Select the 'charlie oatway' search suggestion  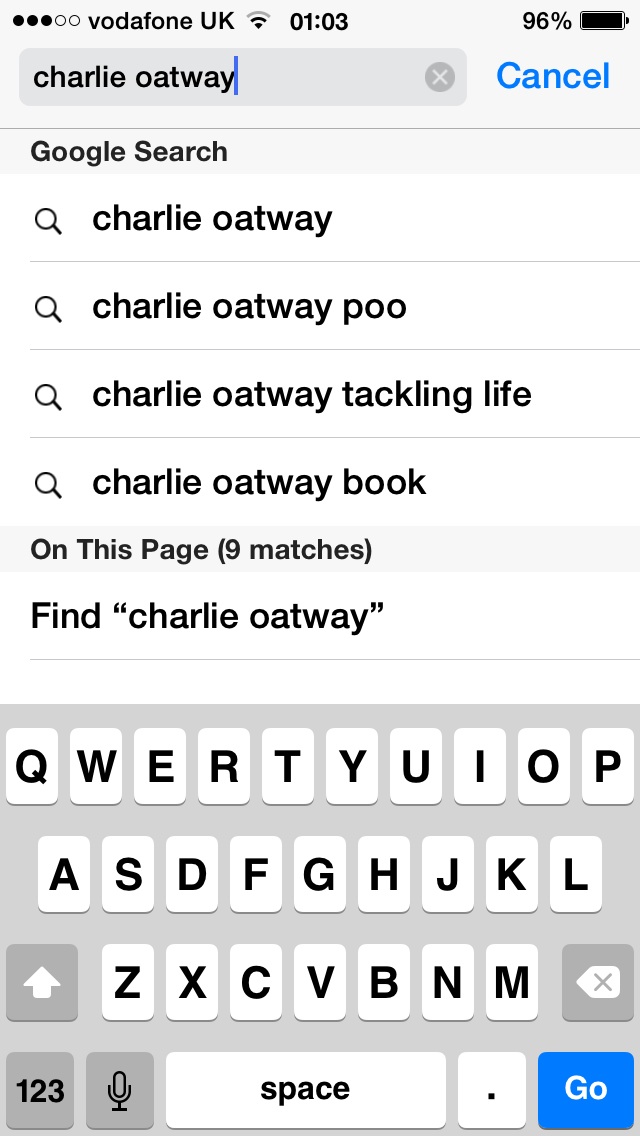212,219
